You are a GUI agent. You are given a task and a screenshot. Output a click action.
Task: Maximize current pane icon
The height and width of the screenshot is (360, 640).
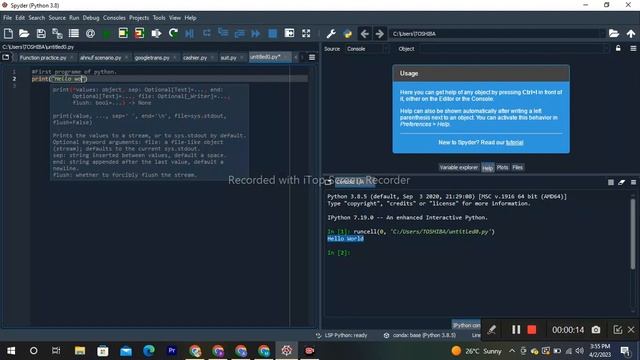(x=289, y=33)
